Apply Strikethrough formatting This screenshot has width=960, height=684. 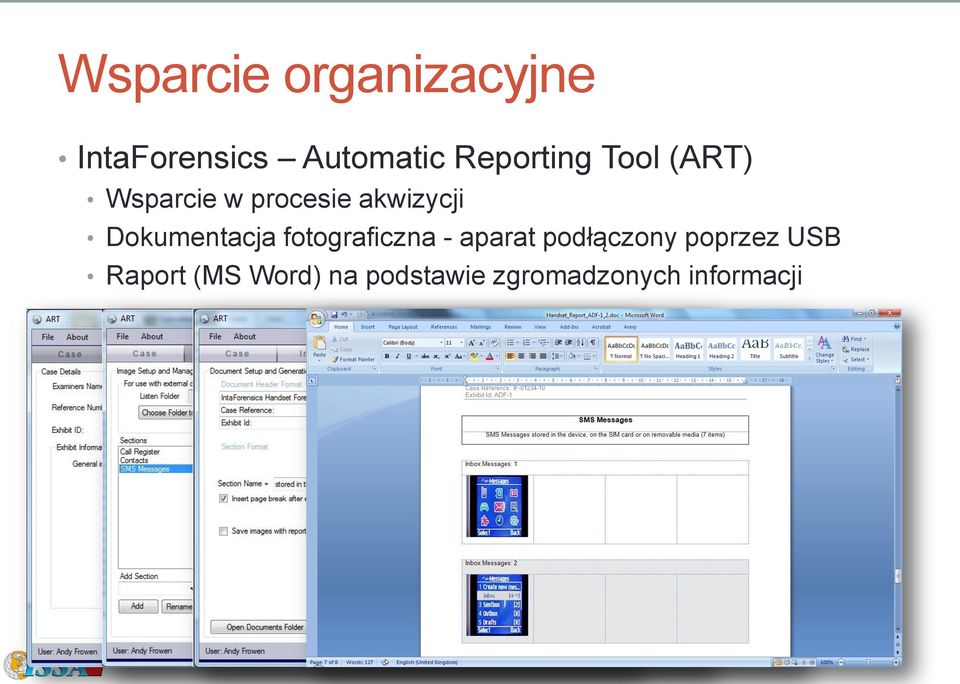pyautogui.click(x=425, y=356)
